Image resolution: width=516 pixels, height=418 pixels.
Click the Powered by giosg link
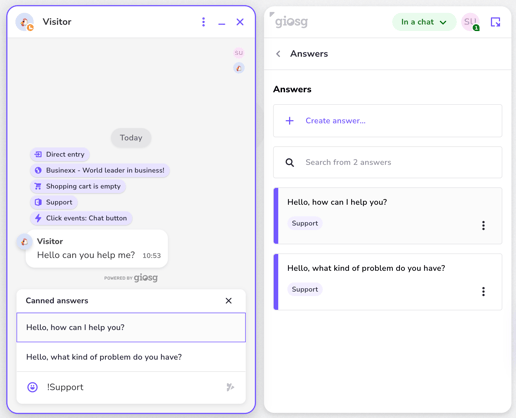tap(131, 278)
